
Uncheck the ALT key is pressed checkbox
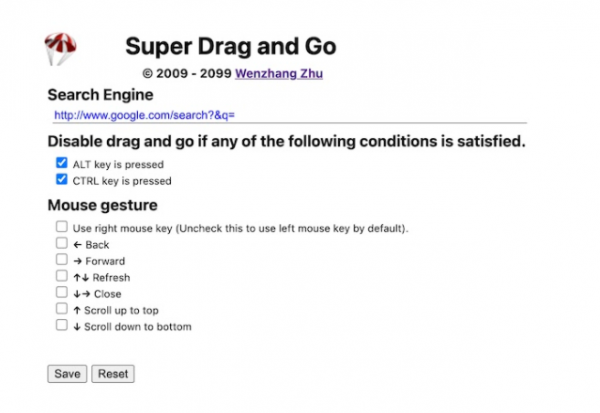click(x=62, y=162)
